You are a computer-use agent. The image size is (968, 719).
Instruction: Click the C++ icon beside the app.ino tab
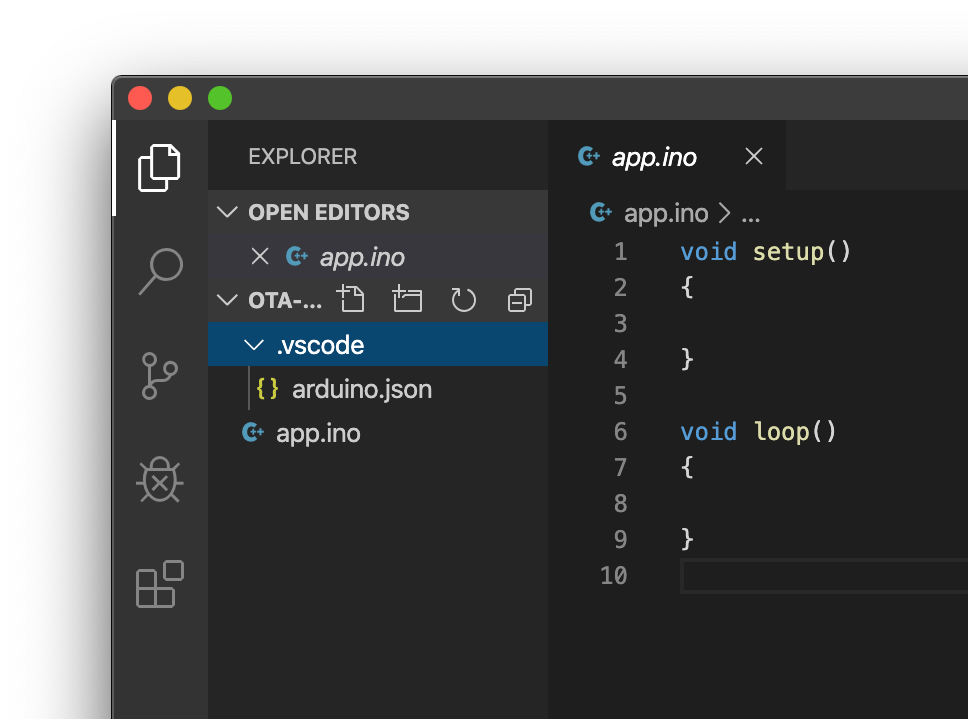click(x=589, y=156)
